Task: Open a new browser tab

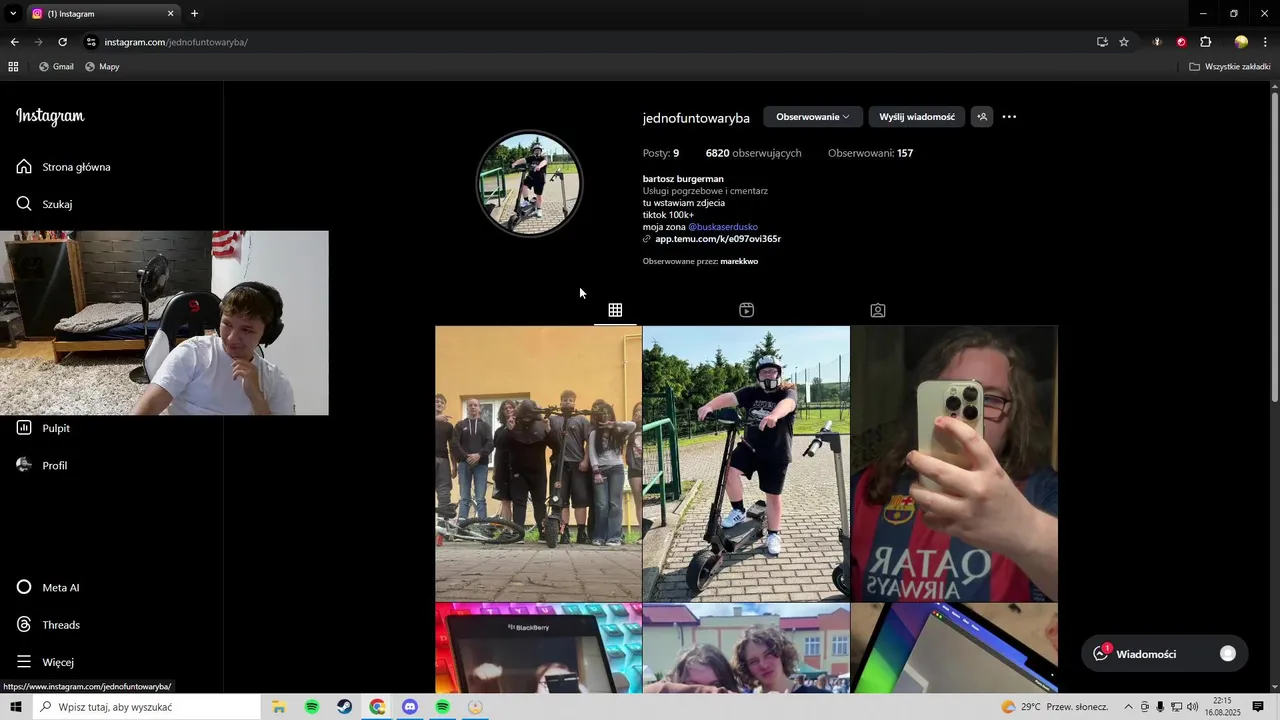Action: point(194,14)
